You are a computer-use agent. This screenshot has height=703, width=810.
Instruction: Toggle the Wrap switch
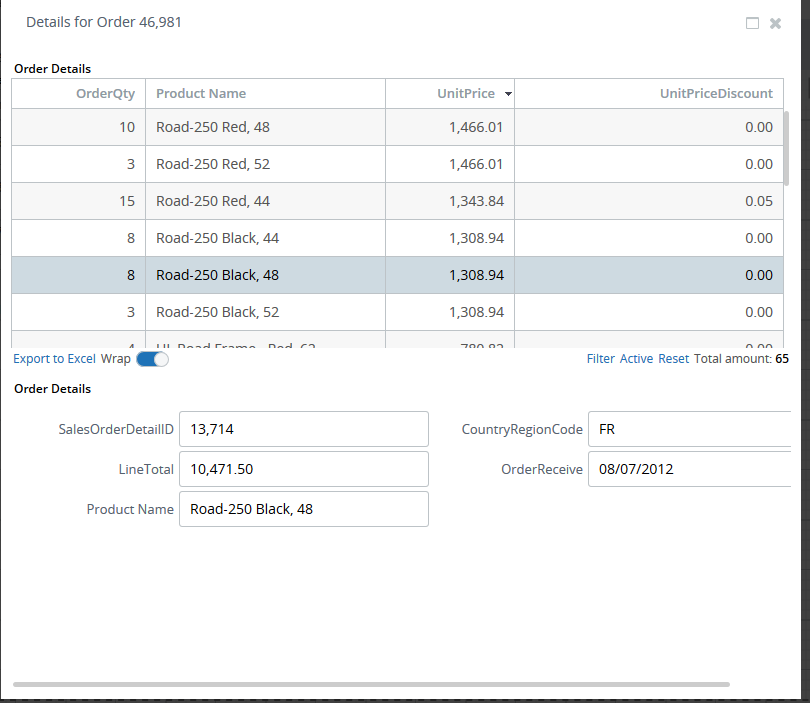click(x=152, y=359)
